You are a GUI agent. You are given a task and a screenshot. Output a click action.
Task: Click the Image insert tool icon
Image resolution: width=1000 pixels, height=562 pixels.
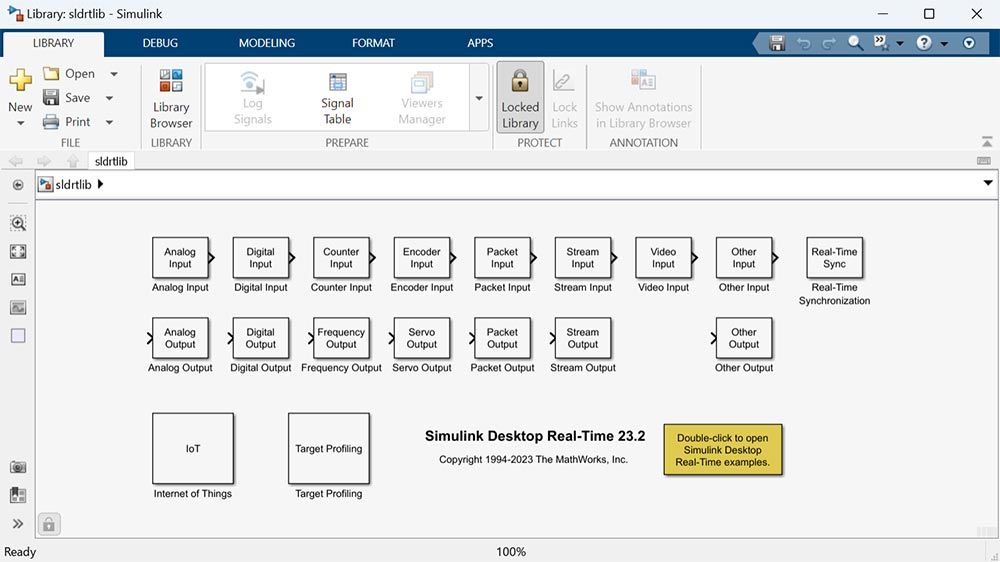[x=18, y=308]
